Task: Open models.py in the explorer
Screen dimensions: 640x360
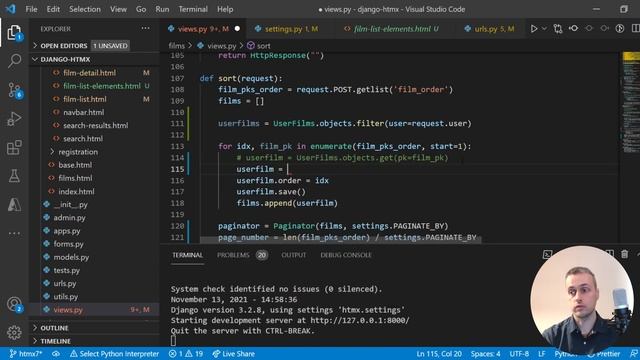Action: pos(71,257)
